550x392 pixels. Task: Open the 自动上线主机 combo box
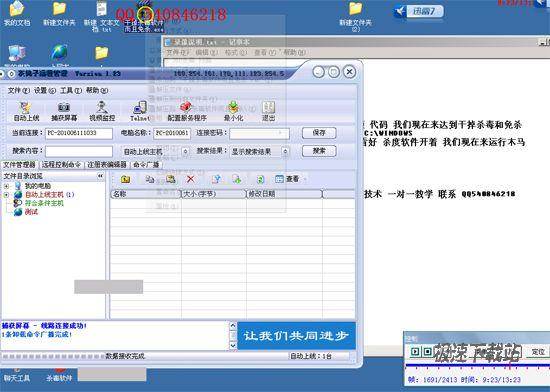[x=155, y=151]
